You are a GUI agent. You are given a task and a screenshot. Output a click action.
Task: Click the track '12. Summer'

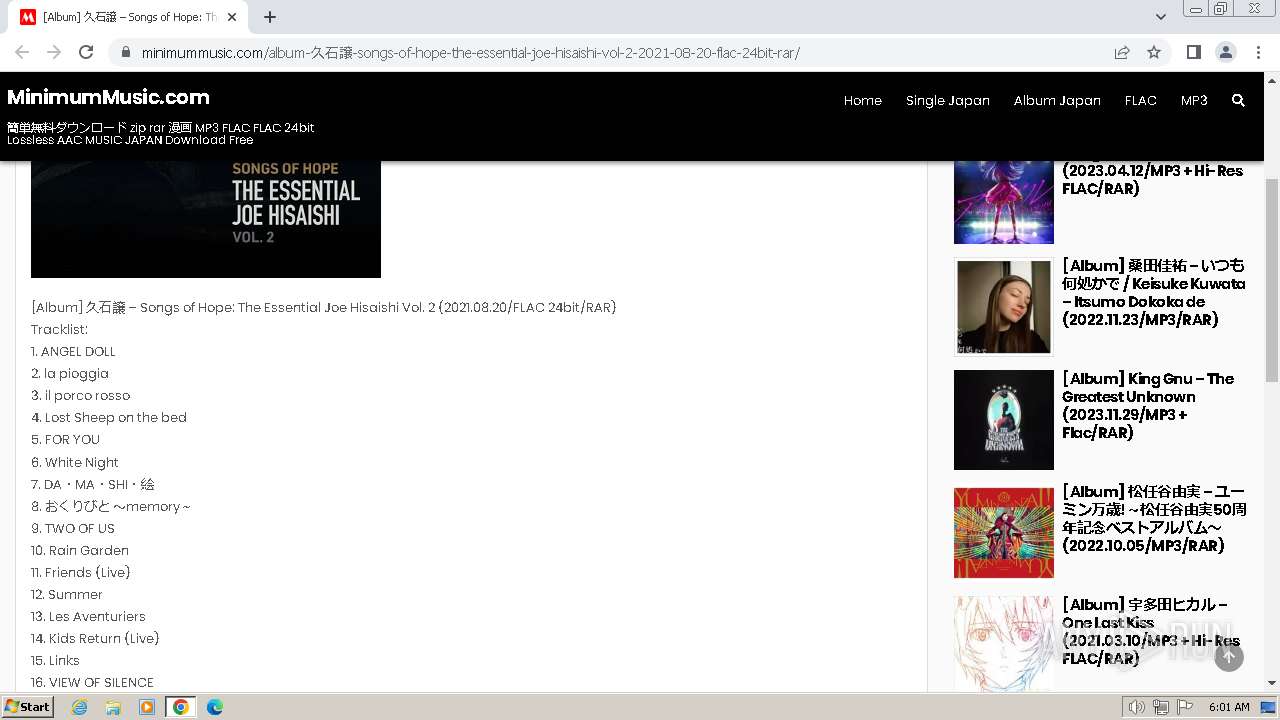pos(67,594)
